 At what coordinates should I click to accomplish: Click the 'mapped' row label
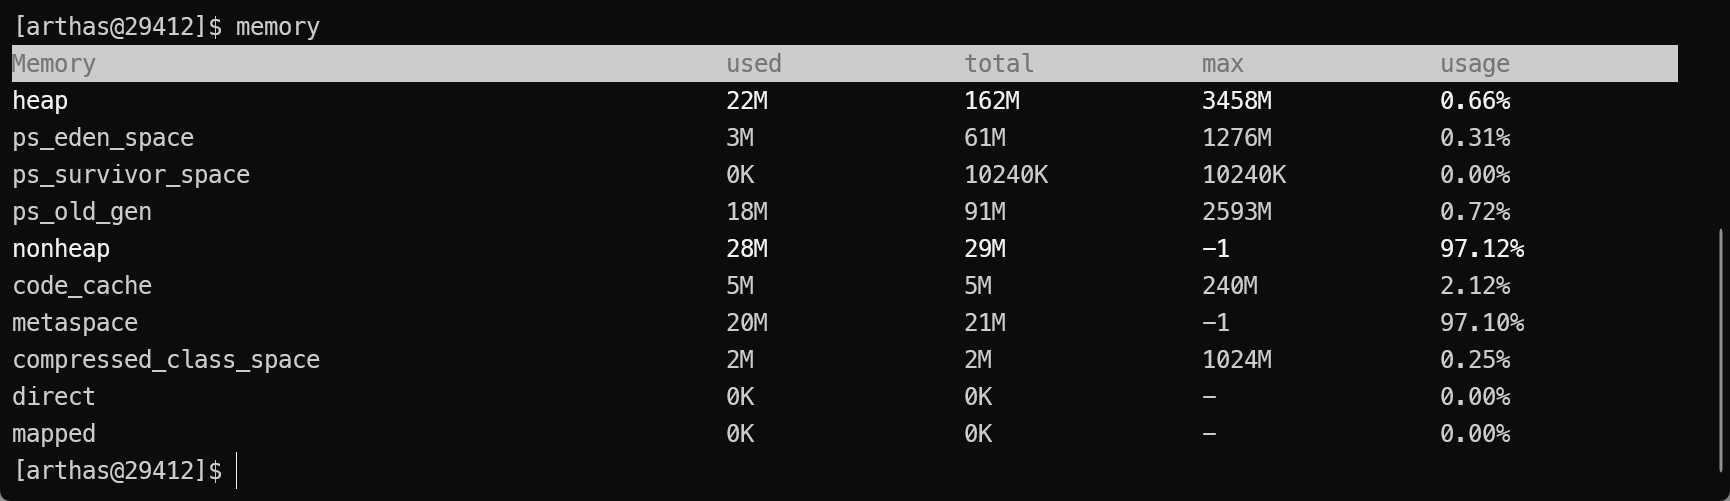pos(54,434)
